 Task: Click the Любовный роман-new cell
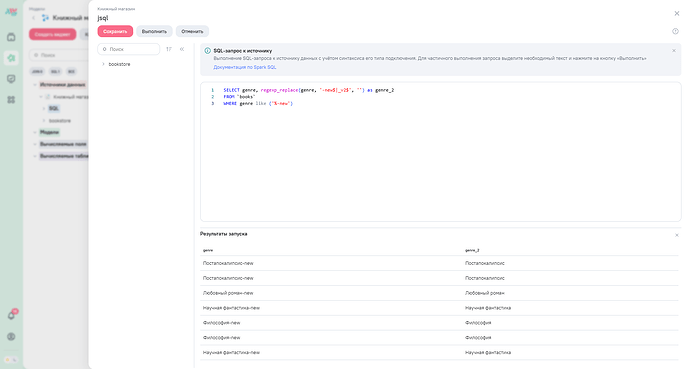[228, 293]
